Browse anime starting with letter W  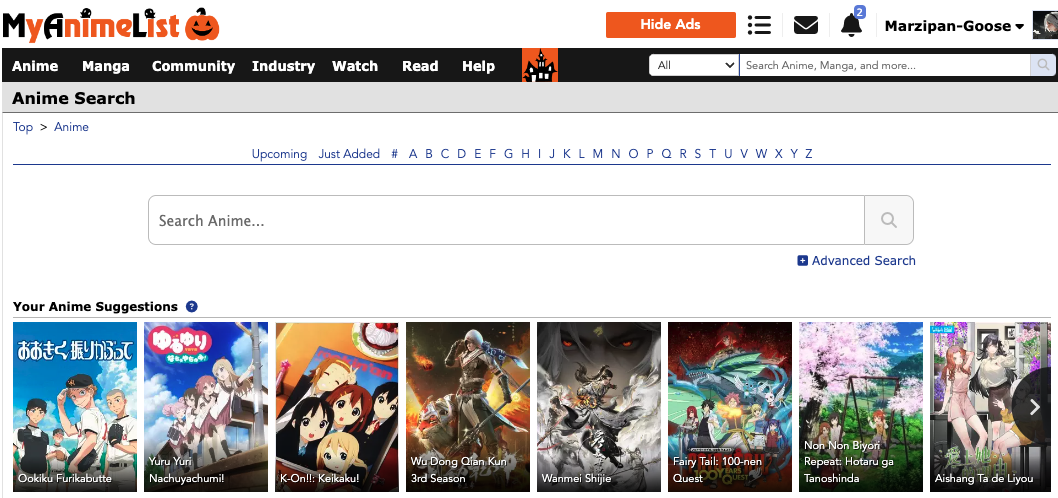(x=761, y=154)
